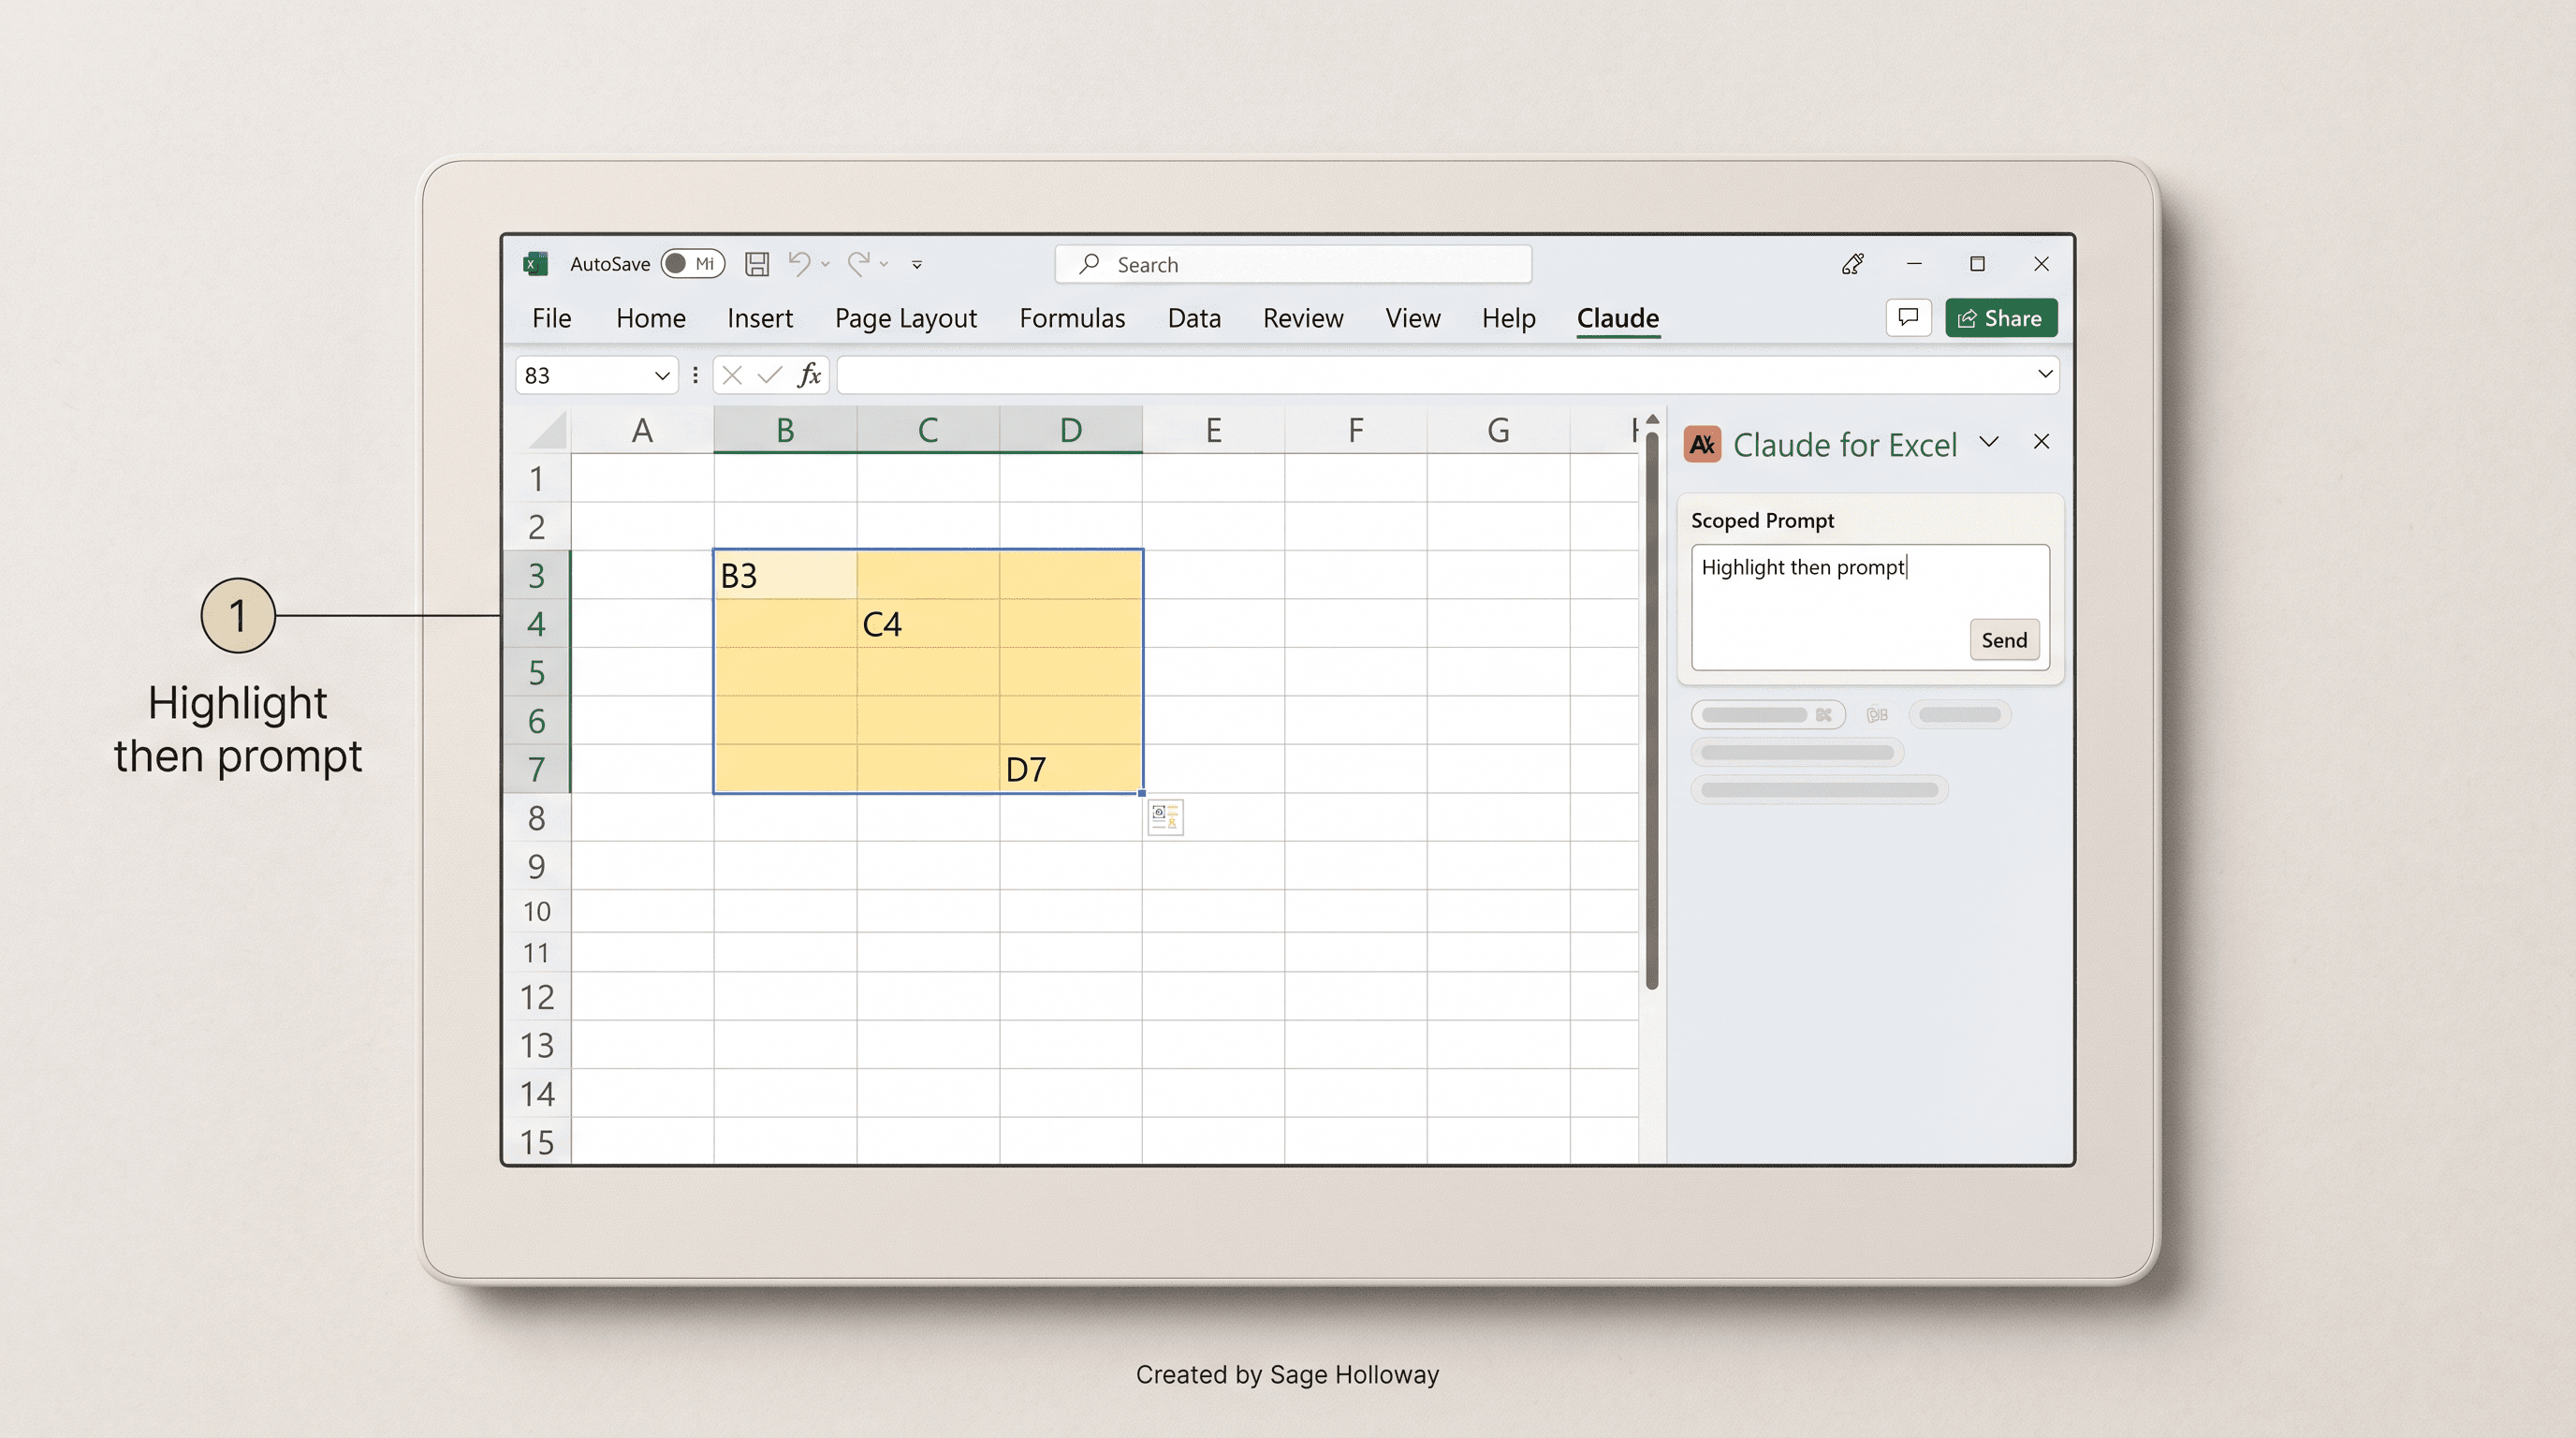2576x1438 pixels.
Task: Click the Select All corner triangle
Action: click(547, 430)
